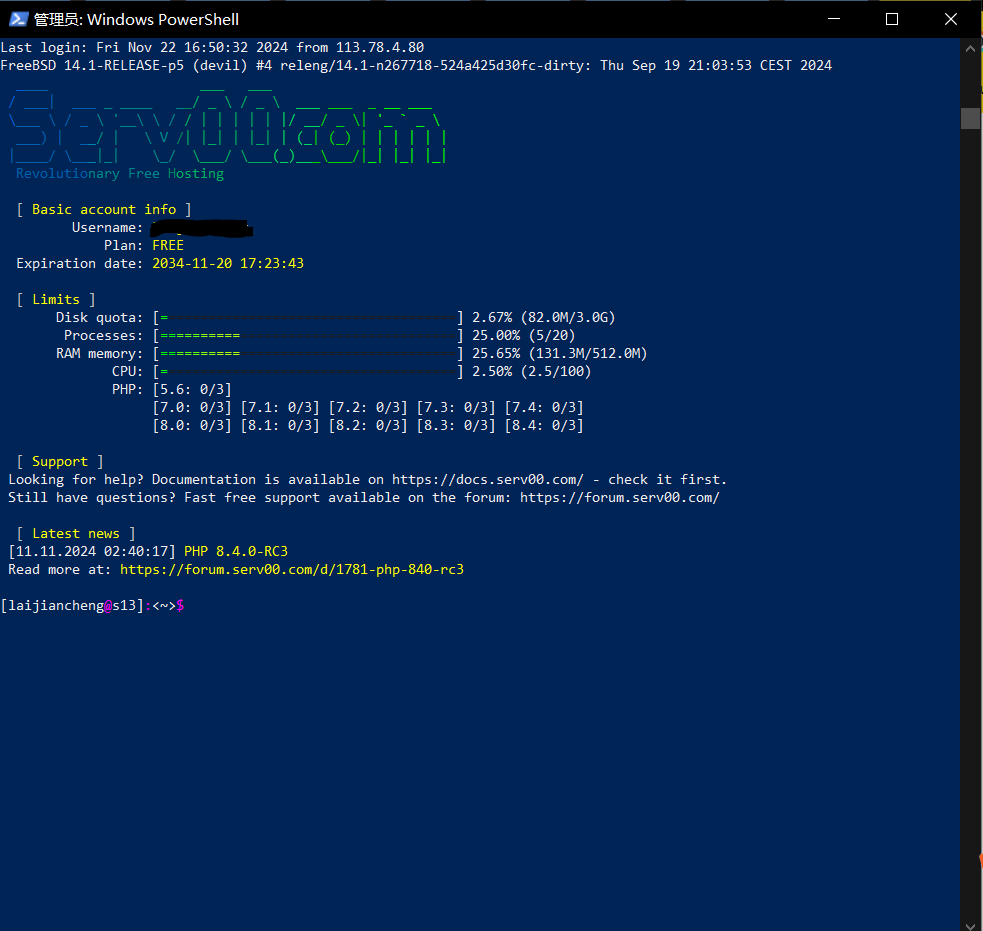Click the '[8.1: 0/3]' PHP entry
983x931 pixels.
pyautogui.click(x=280, y=426)
